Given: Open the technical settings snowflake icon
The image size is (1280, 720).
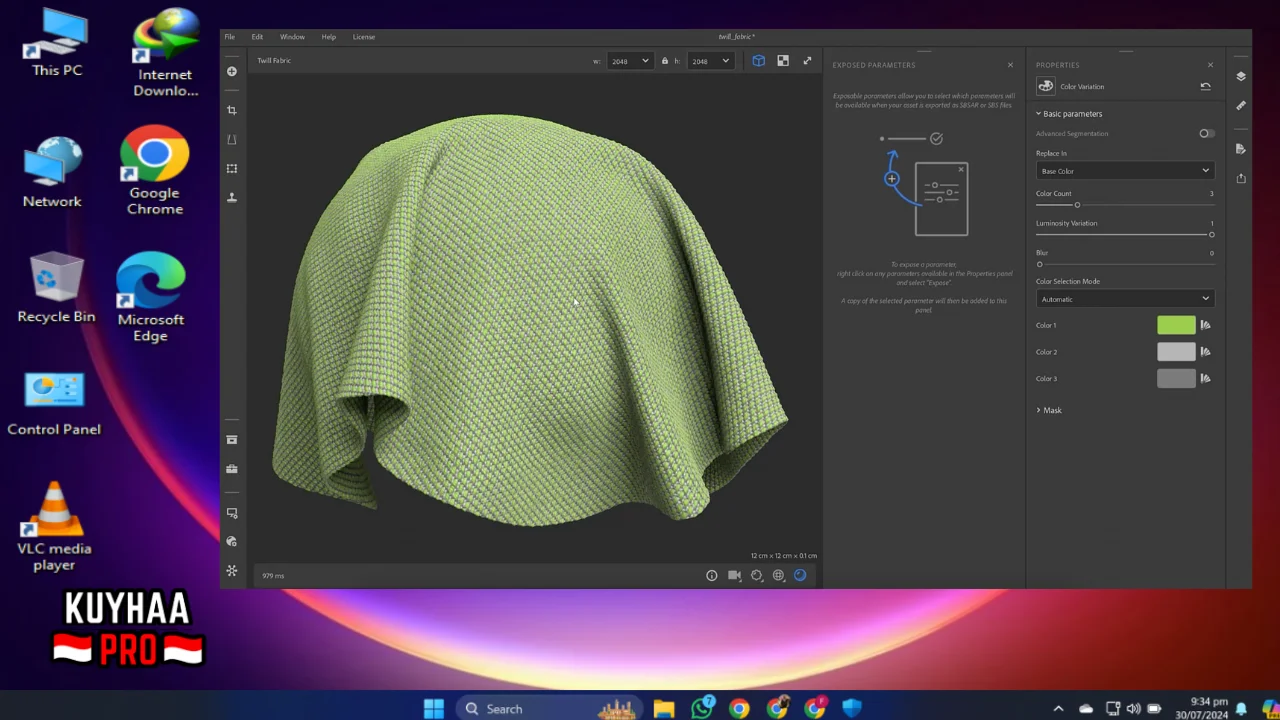Looking at the screenshot, I should [x=232, y=570].
